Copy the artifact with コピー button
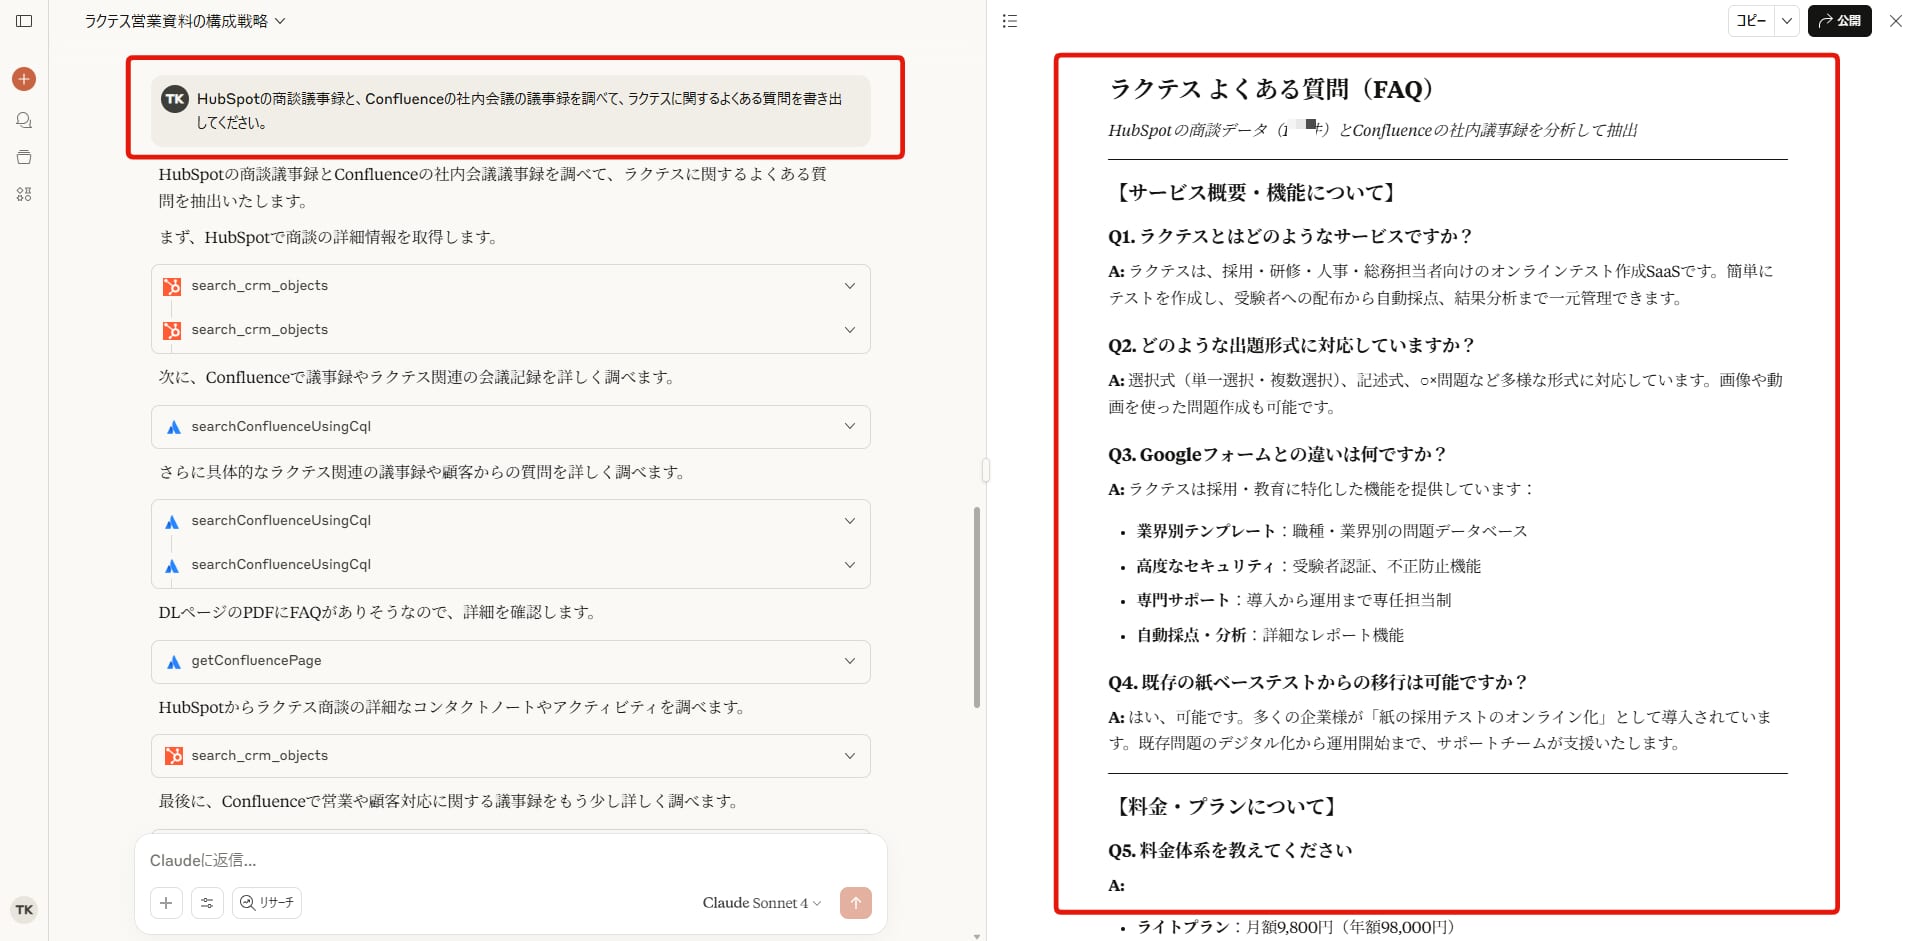 (x=1751, y=21)
